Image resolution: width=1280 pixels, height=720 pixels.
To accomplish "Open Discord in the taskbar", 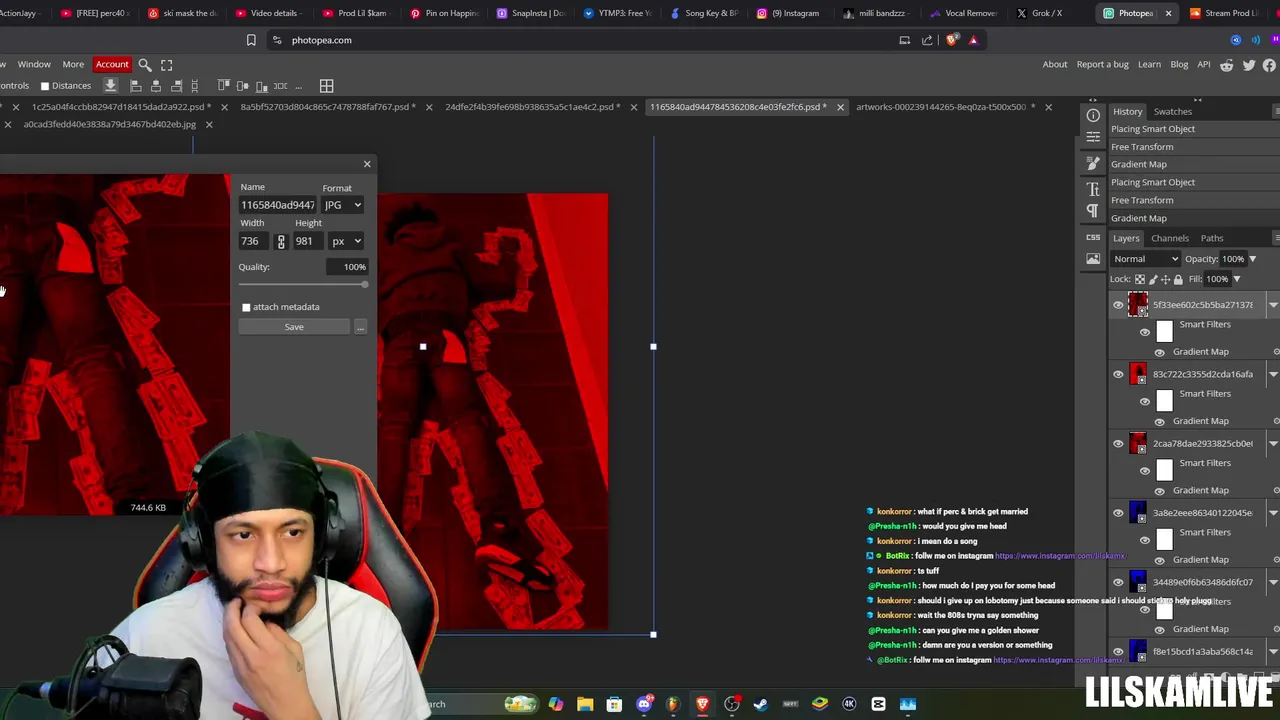I will tap(644, 704).
